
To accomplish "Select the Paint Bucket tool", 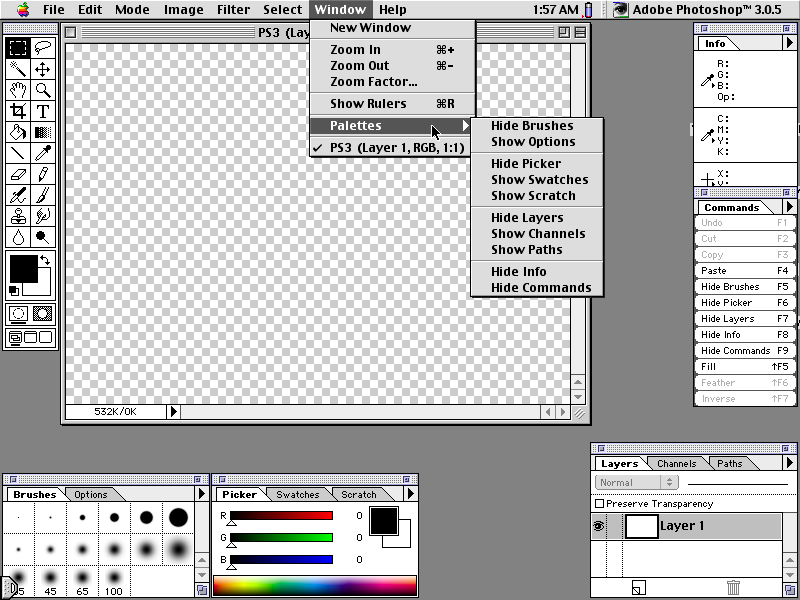I will pos(18,132).
